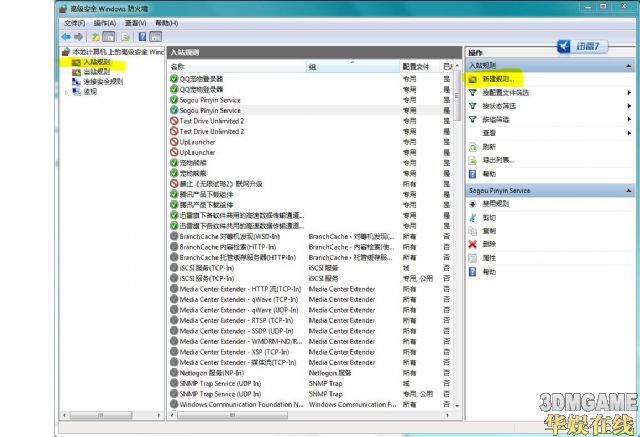Sort by the 名称 column header

(236, 67)
